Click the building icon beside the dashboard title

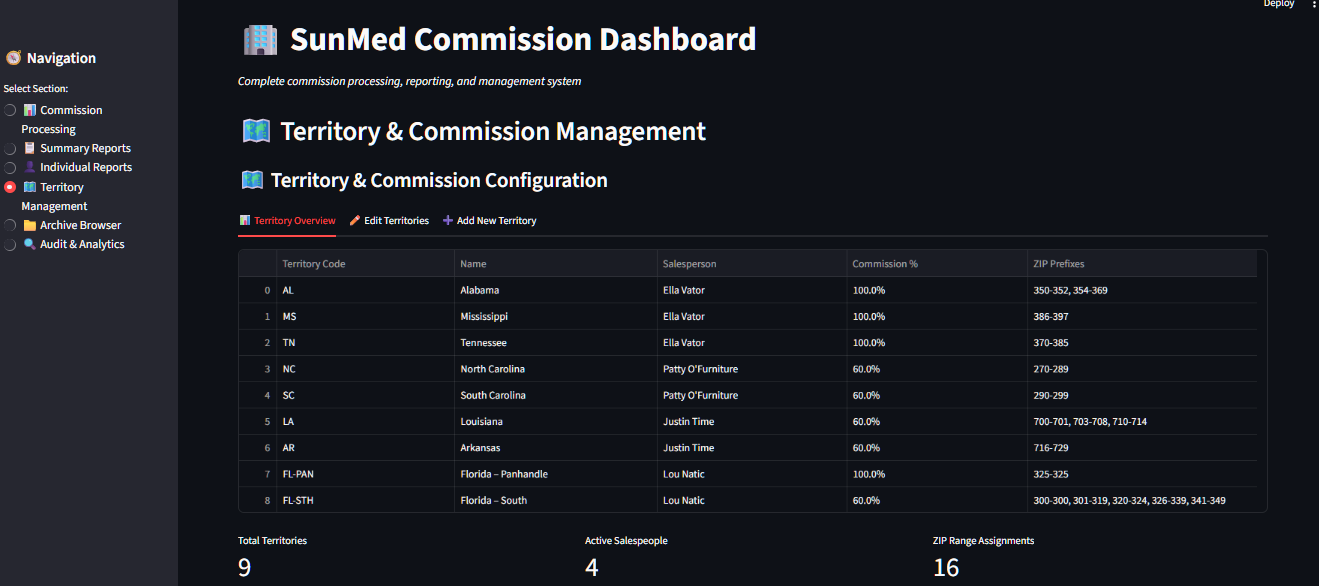258,38
